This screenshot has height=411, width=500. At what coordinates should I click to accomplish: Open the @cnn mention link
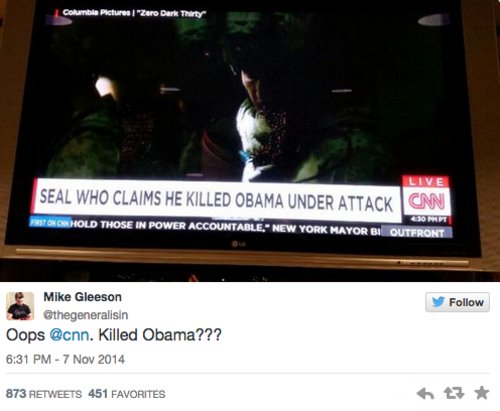click(69, 335)
